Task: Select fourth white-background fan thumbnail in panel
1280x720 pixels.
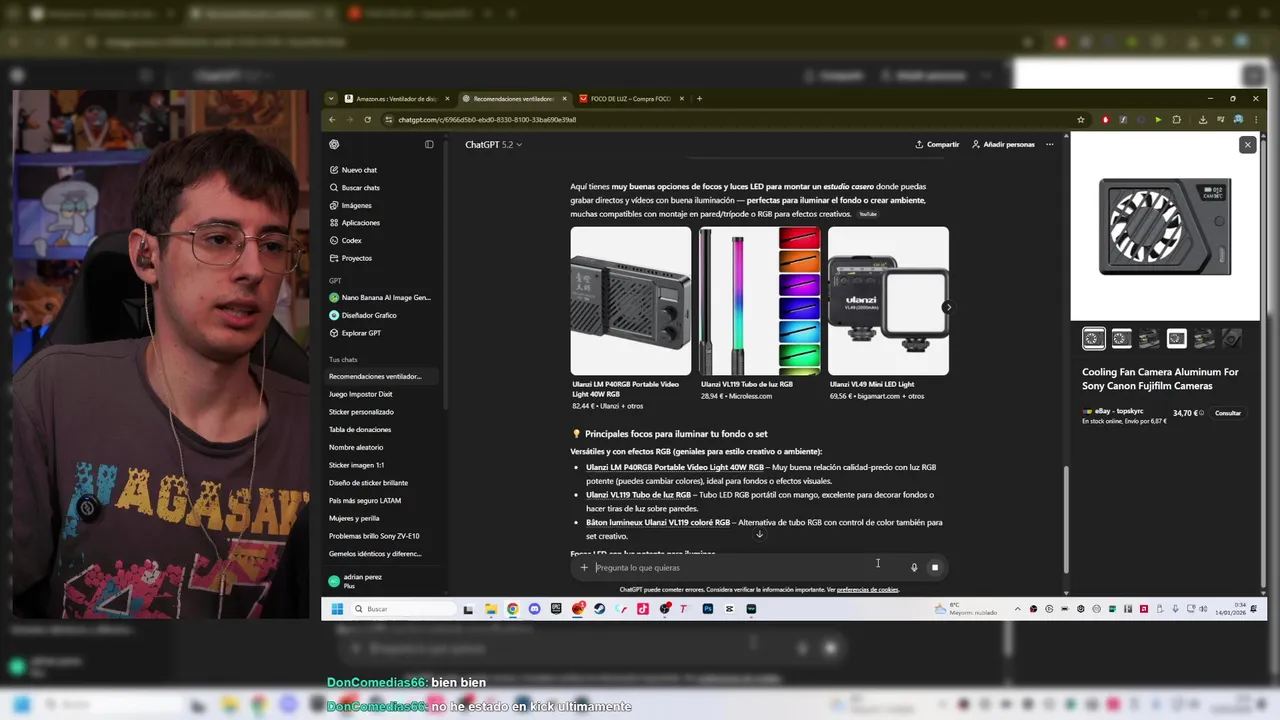Action: [x=1176, y=339]
